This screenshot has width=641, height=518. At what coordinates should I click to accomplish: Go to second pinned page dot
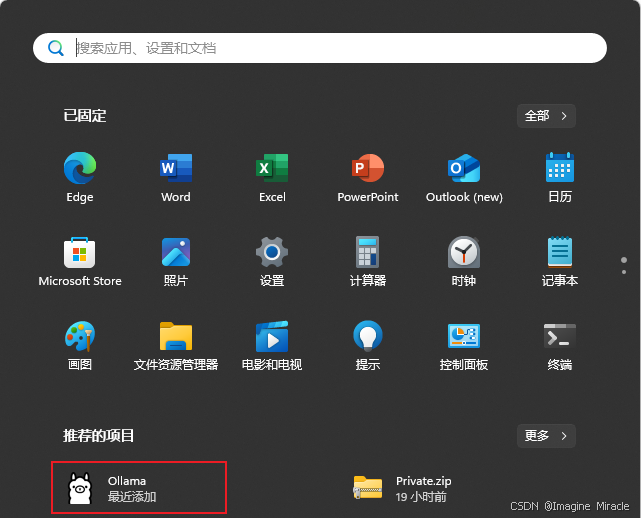[x=624, y=272]
